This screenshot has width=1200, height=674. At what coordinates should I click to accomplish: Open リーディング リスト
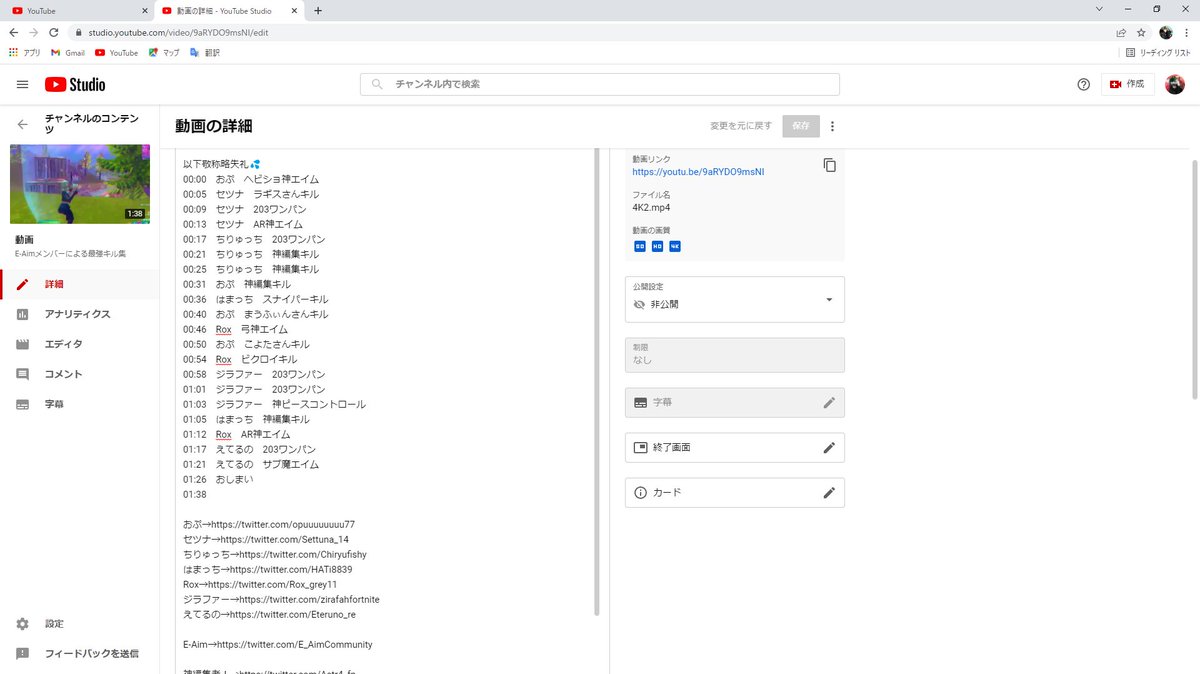[1158, 52]
